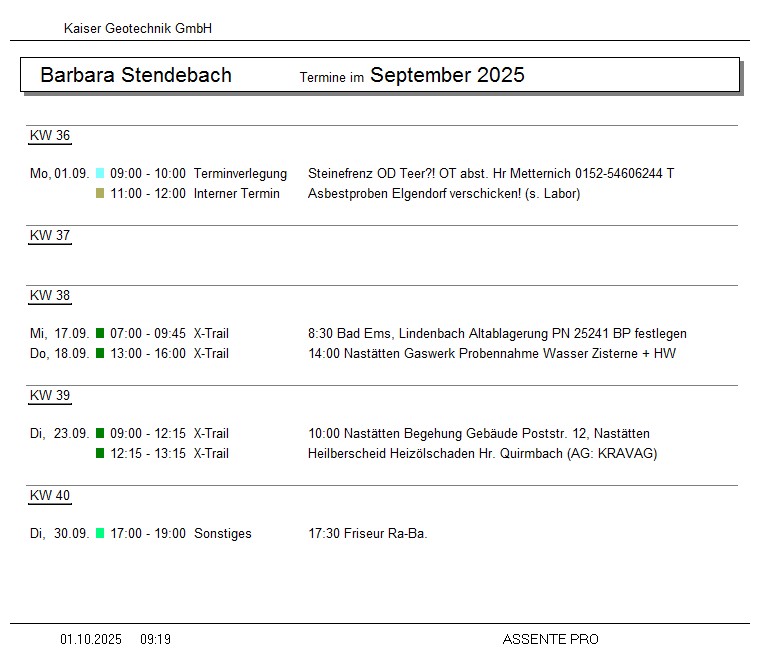
Task: Select the Bad Ems Lindenbach Altablagerung appointment
Action: pos(497,334)
